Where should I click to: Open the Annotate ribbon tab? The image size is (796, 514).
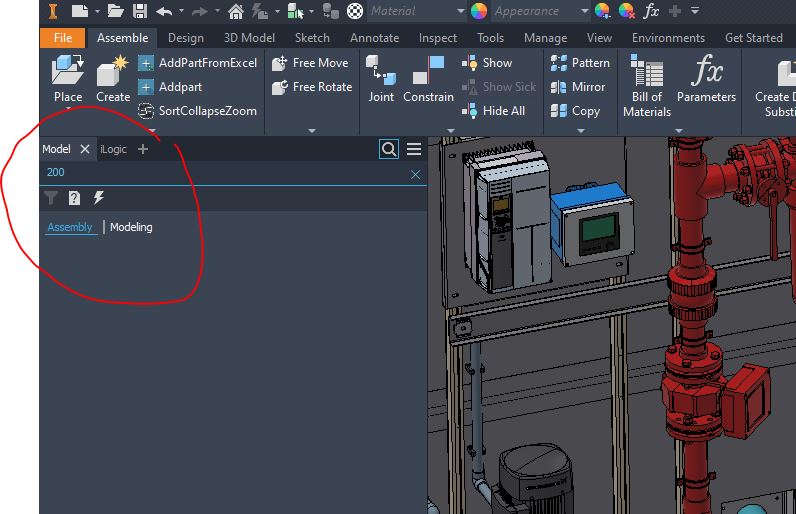374,38
